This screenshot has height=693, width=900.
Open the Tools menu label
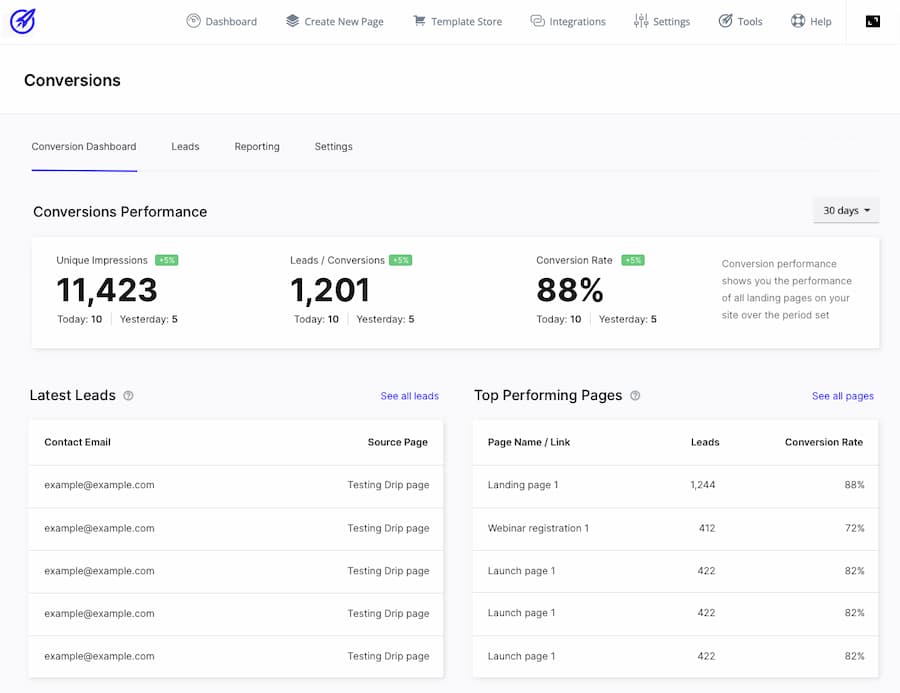click(750, 22)
